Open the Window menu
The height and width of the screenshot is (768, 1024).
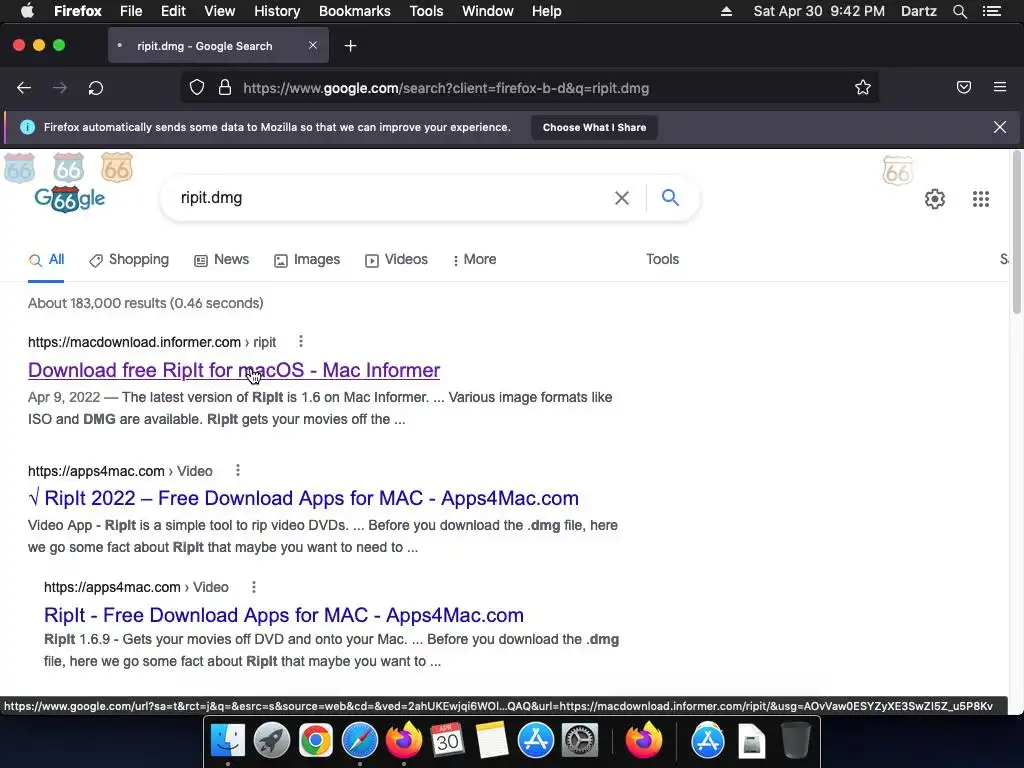(x=488, y=11)
